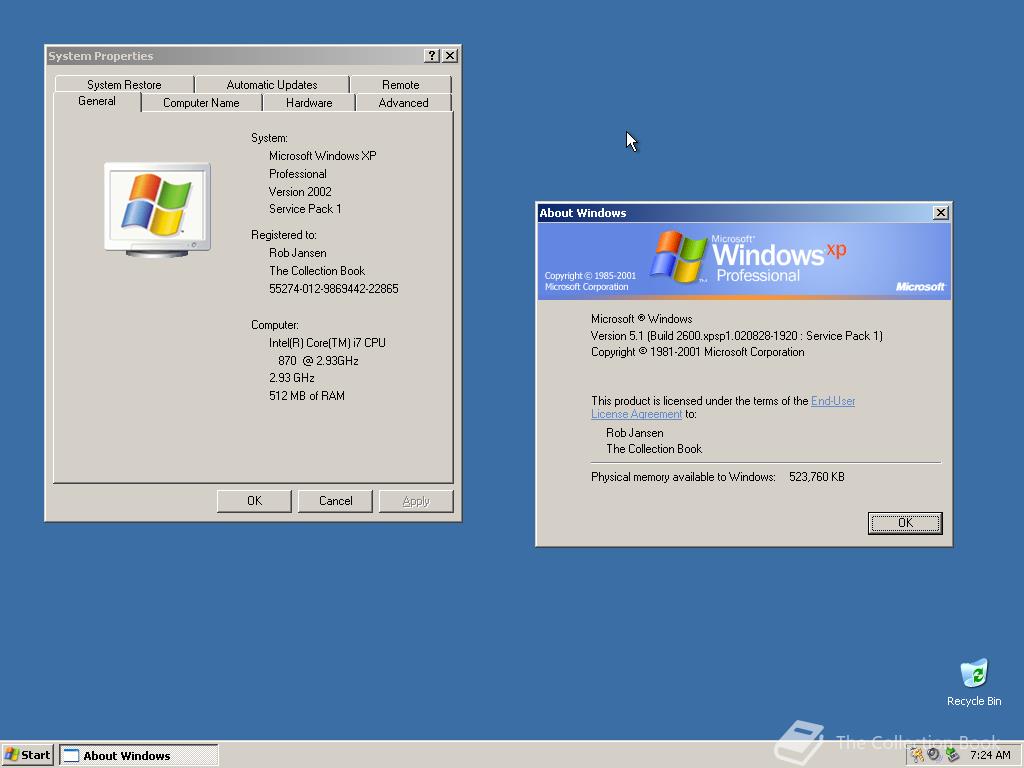Switch to the Remote tab
Screen dimensions: 1024x768
point(400,84)
